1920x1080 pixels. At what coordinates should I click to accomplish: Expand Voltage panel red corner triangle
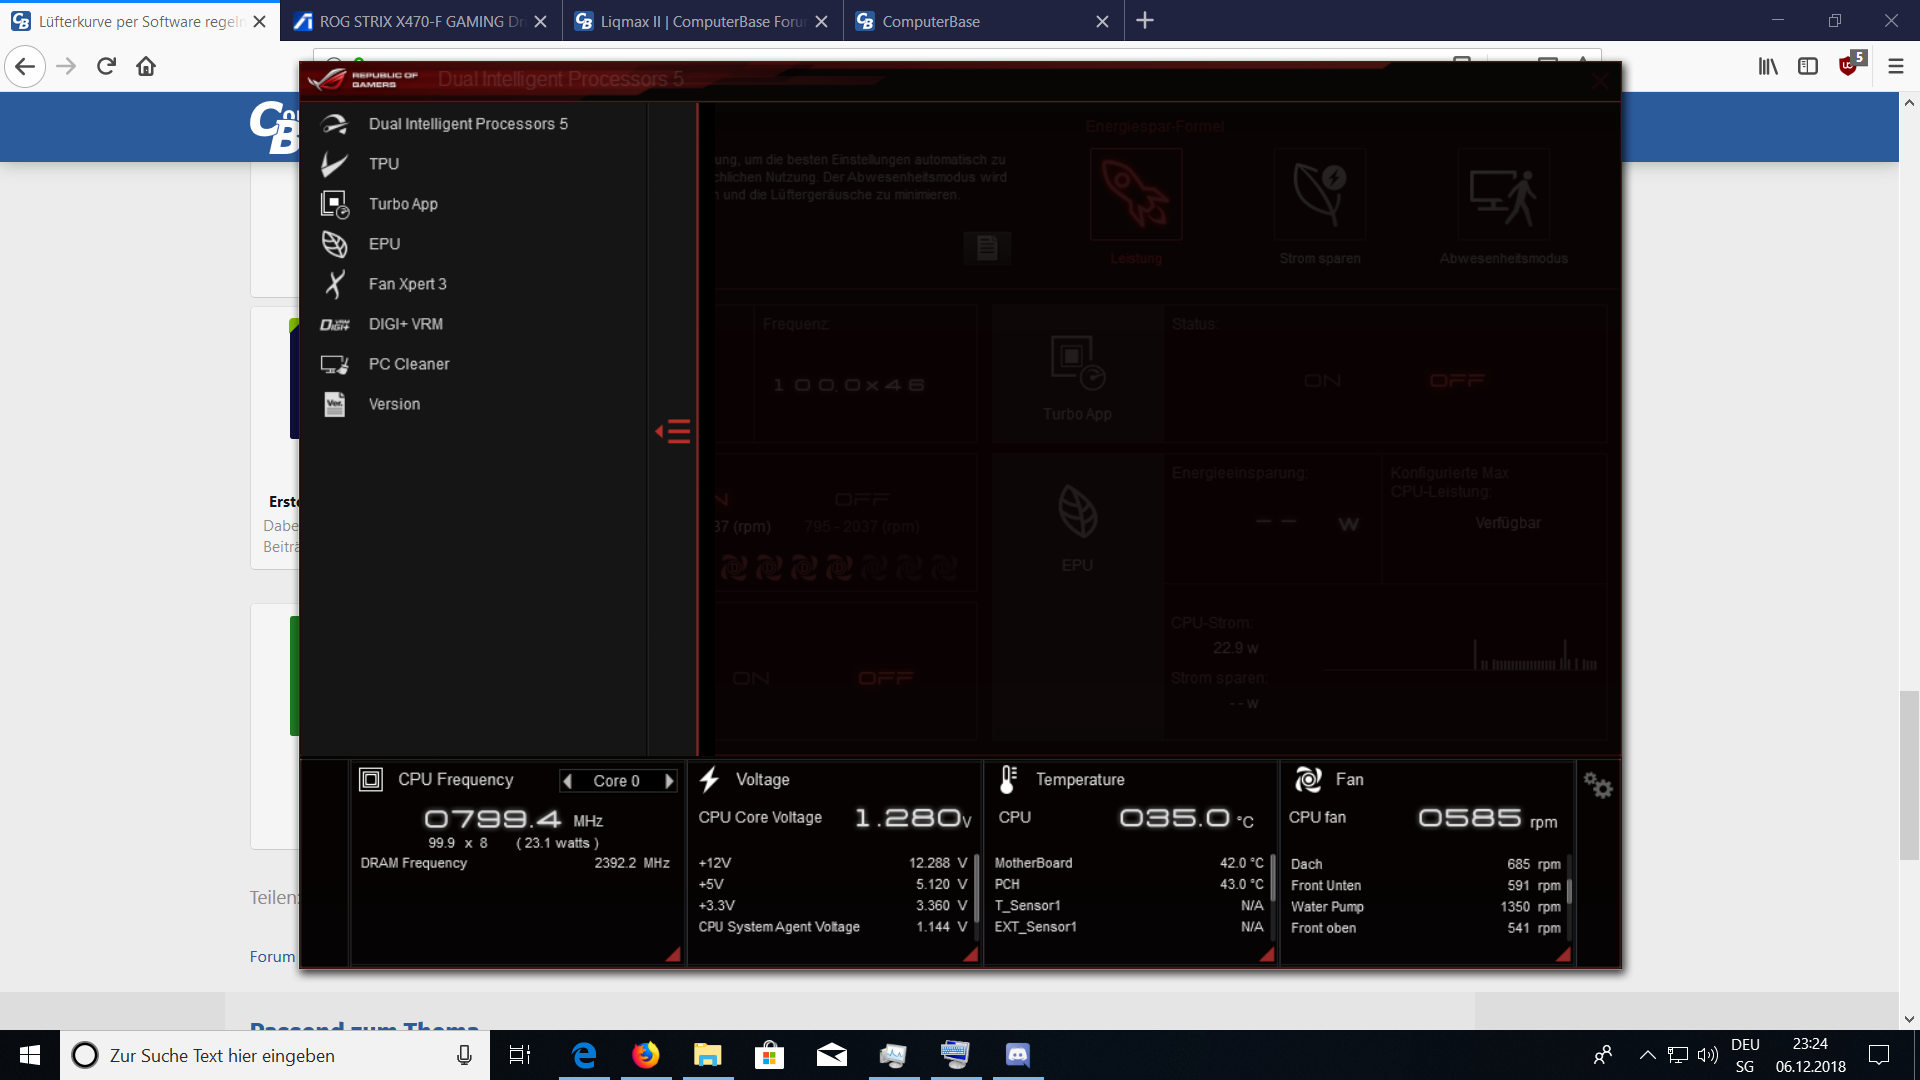tap(970, 955)
